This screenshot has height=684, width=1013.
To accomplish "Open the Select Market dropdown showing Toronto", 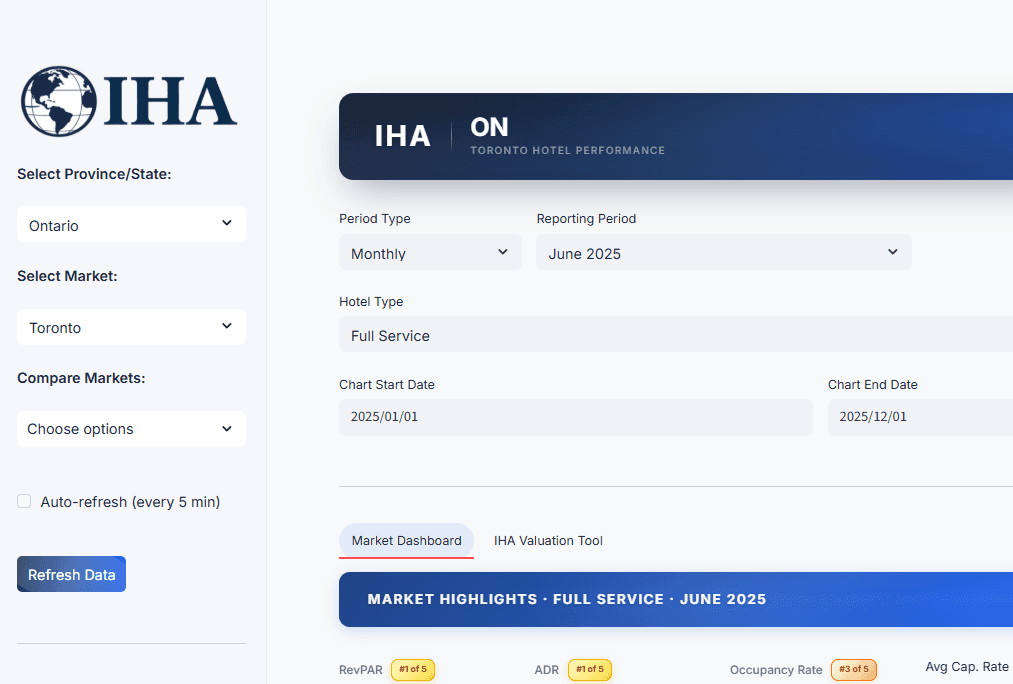I will (131, 327).
